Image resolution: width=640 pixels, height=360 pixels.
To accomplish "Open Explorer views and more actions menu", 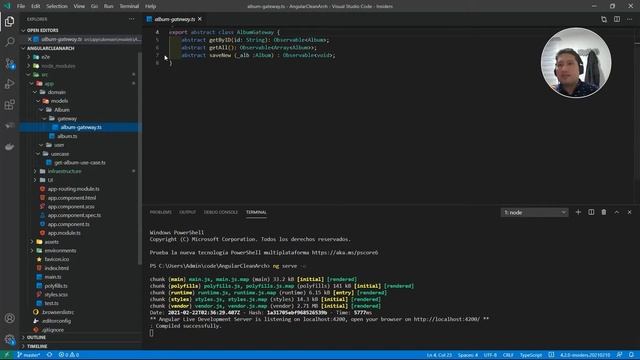I will [x=131, y=19].
